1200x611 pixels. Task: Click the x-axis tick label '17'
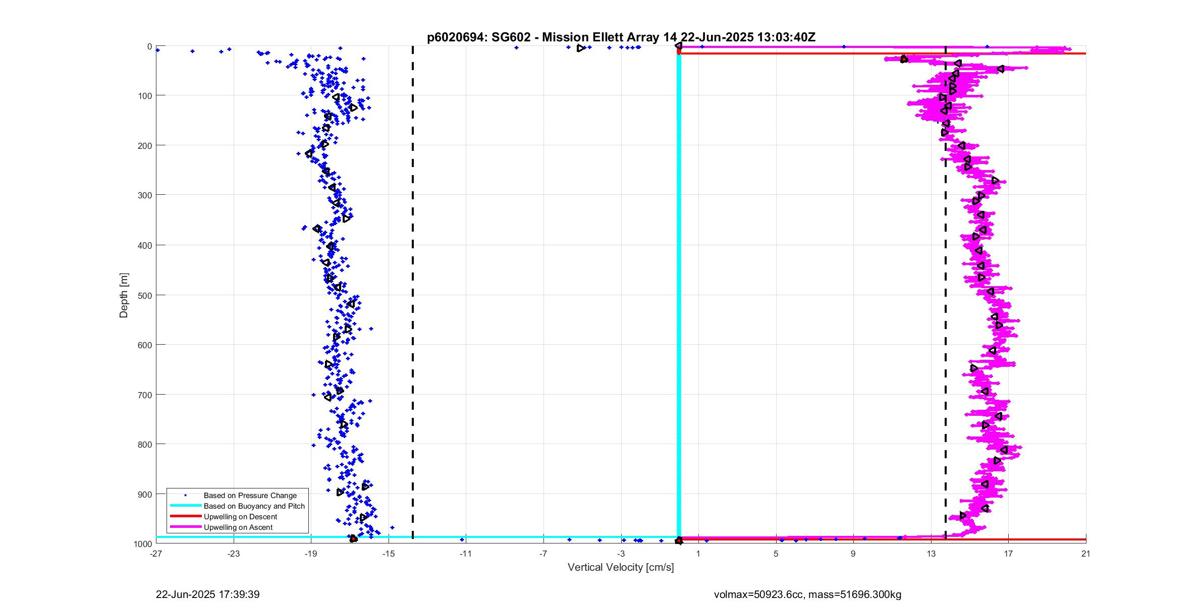click(x=1008, y=553)
